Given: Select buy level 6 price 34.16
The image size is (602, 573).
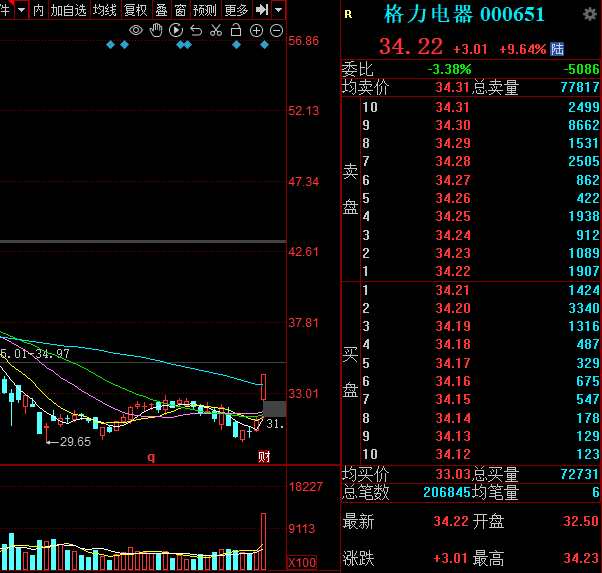Looking at the screenshot, I should 453,381.
